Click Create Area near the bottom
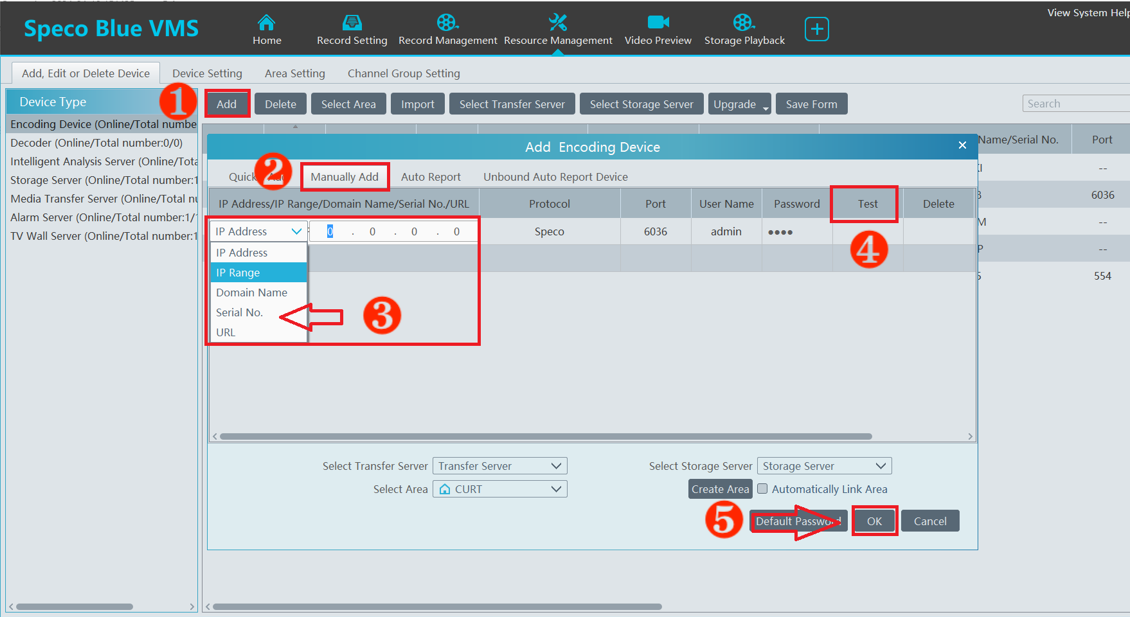This screenshot has width=1130, height=617. (720, 489)
